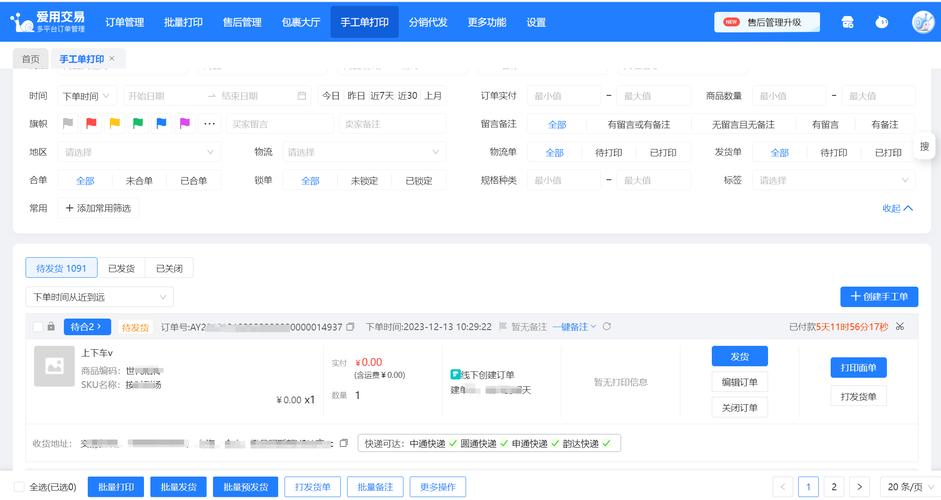This screenshot has height=500, width=941.
Task: Collapse filters with 收起
Action: click(x=897, y=208)
